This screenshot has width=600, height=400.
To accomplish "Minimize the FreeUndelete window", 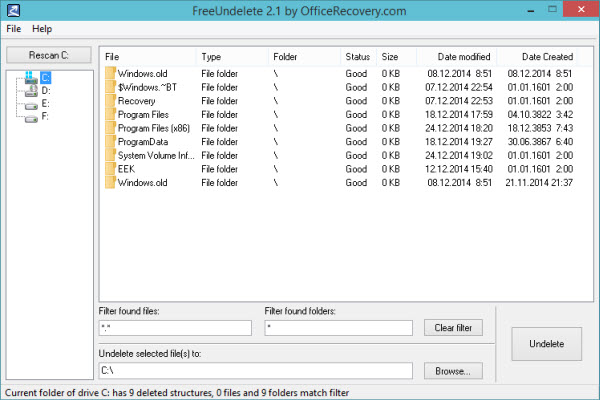I will pos(531,10).
